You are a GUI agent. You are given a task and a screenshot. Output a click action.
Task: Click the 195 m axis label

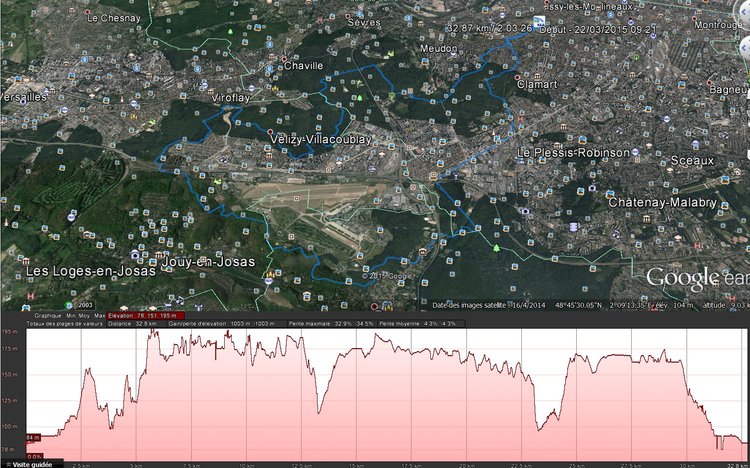(x=9, y=332)
